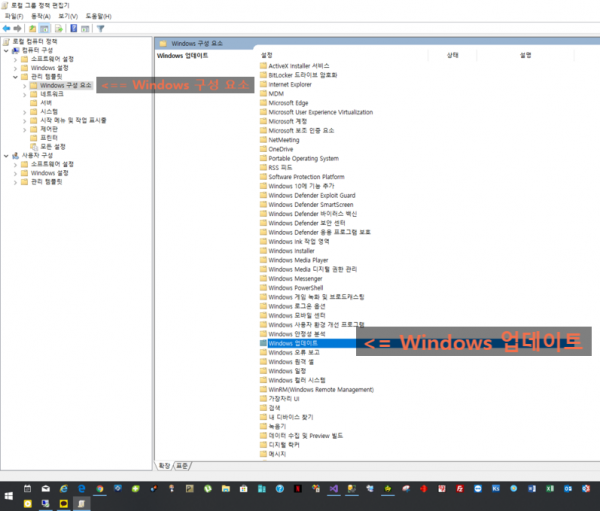
Task: Sort by the 설정 column header
Action: pos(267,55)
